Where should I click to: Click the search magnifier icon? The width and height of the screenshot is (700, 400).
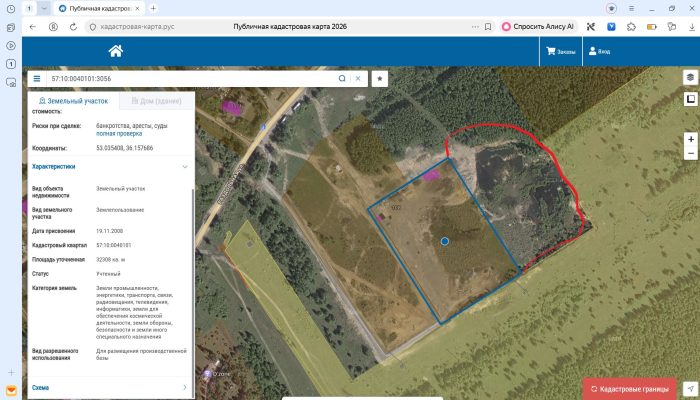(342, 79)
